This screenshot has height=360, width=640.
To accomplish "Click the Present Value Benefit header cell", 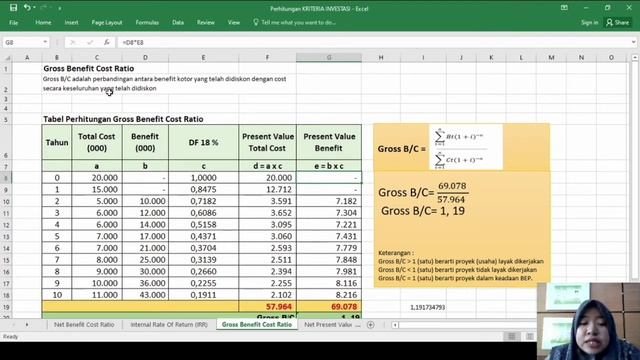I will coord(329,142).
